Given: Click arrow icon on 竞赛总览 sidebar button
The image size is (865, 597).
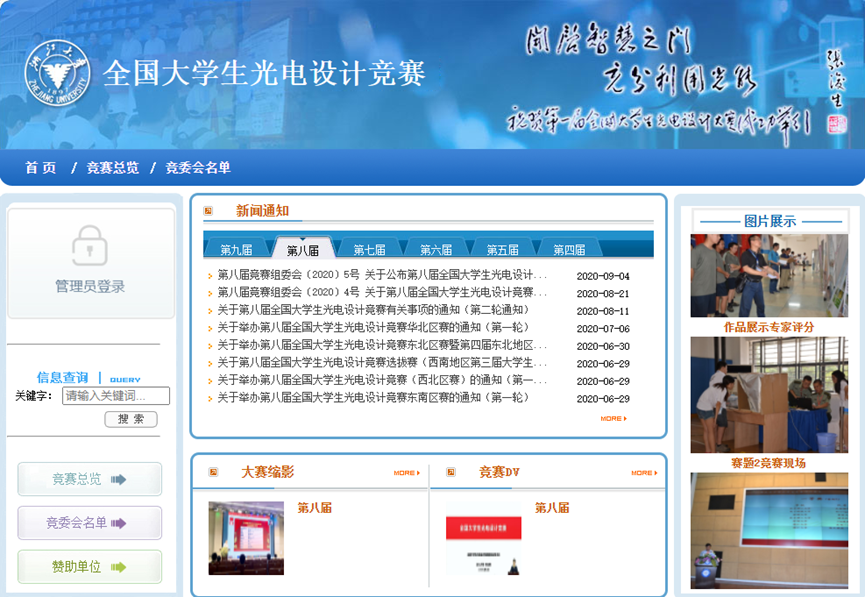Looking at the screenshot, I should tap(119, 480).
